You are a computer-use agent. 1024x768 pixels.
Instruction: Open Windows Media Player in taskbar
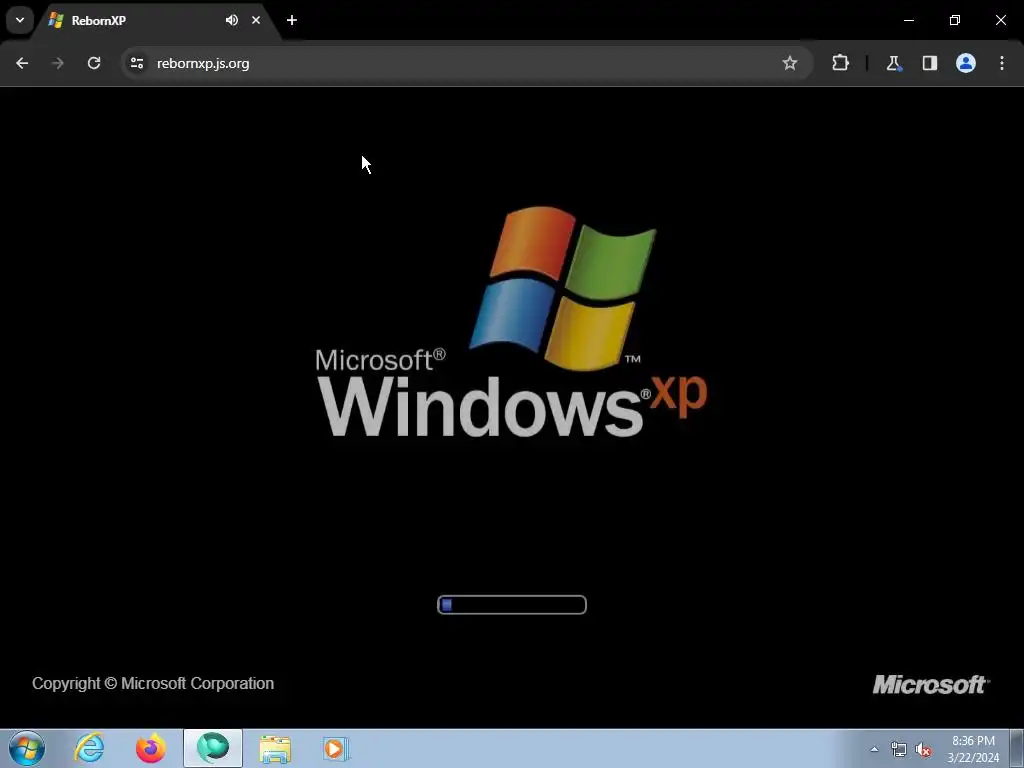click(x=336, y=748)
